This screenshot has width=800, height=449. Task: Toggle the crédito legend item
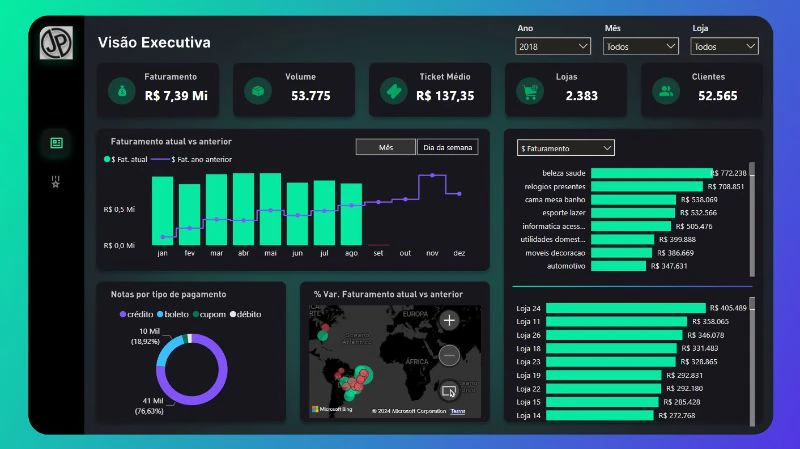[136, 314]
